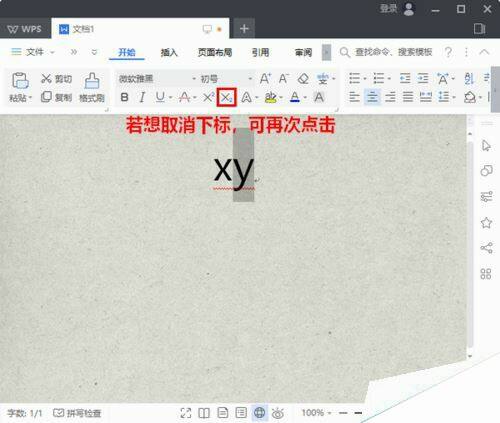
Task: Decrease paragraph indent
Action: [x=405, y=79]
